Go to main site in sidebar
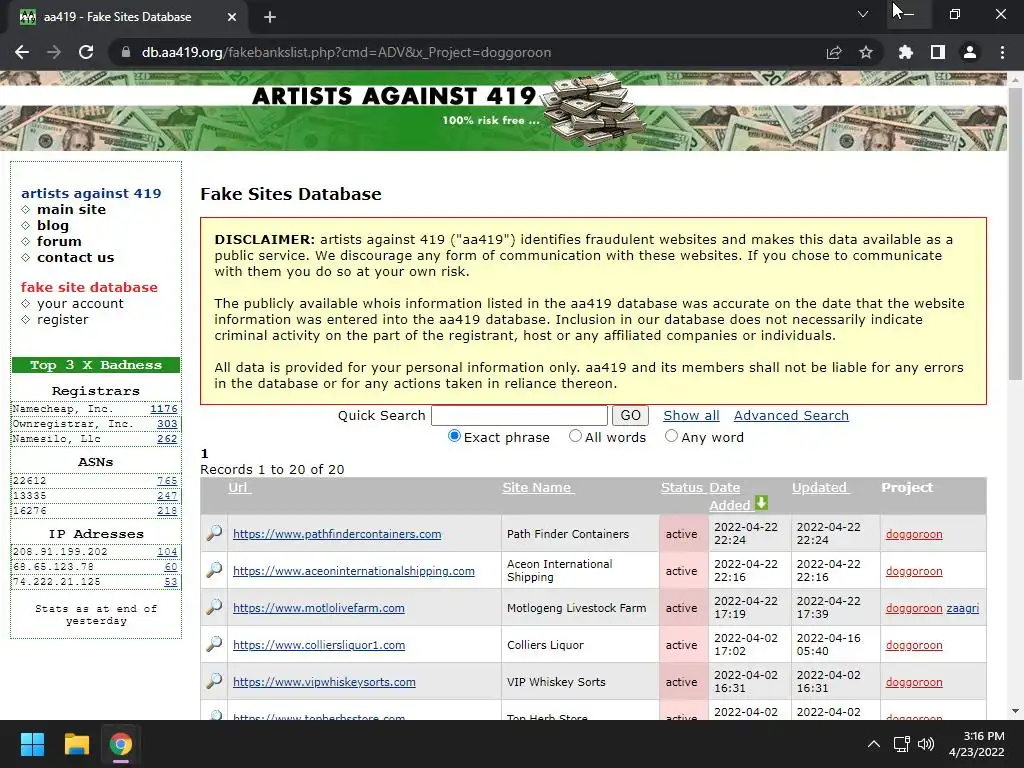The width and height of the screenshot is (1024, 768). 71,209
